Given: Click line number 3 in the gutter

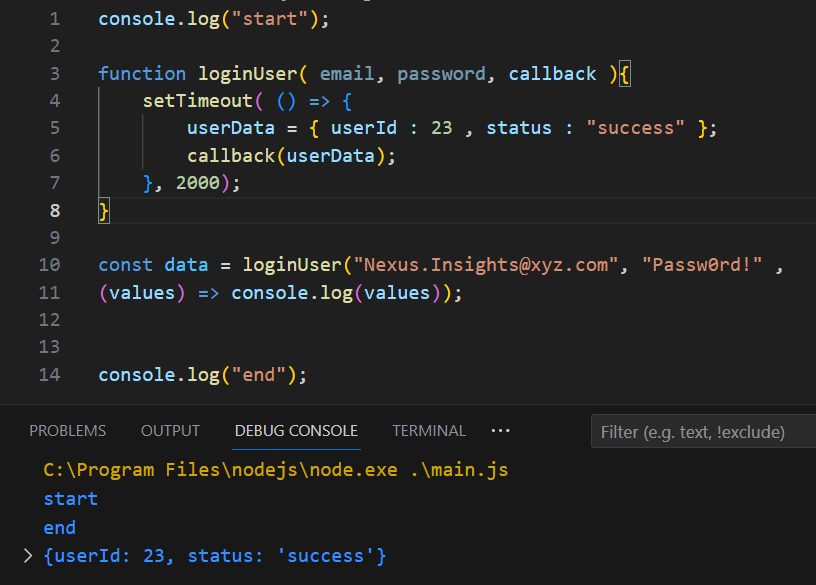Looking at the screenshot, I should 55,73.
